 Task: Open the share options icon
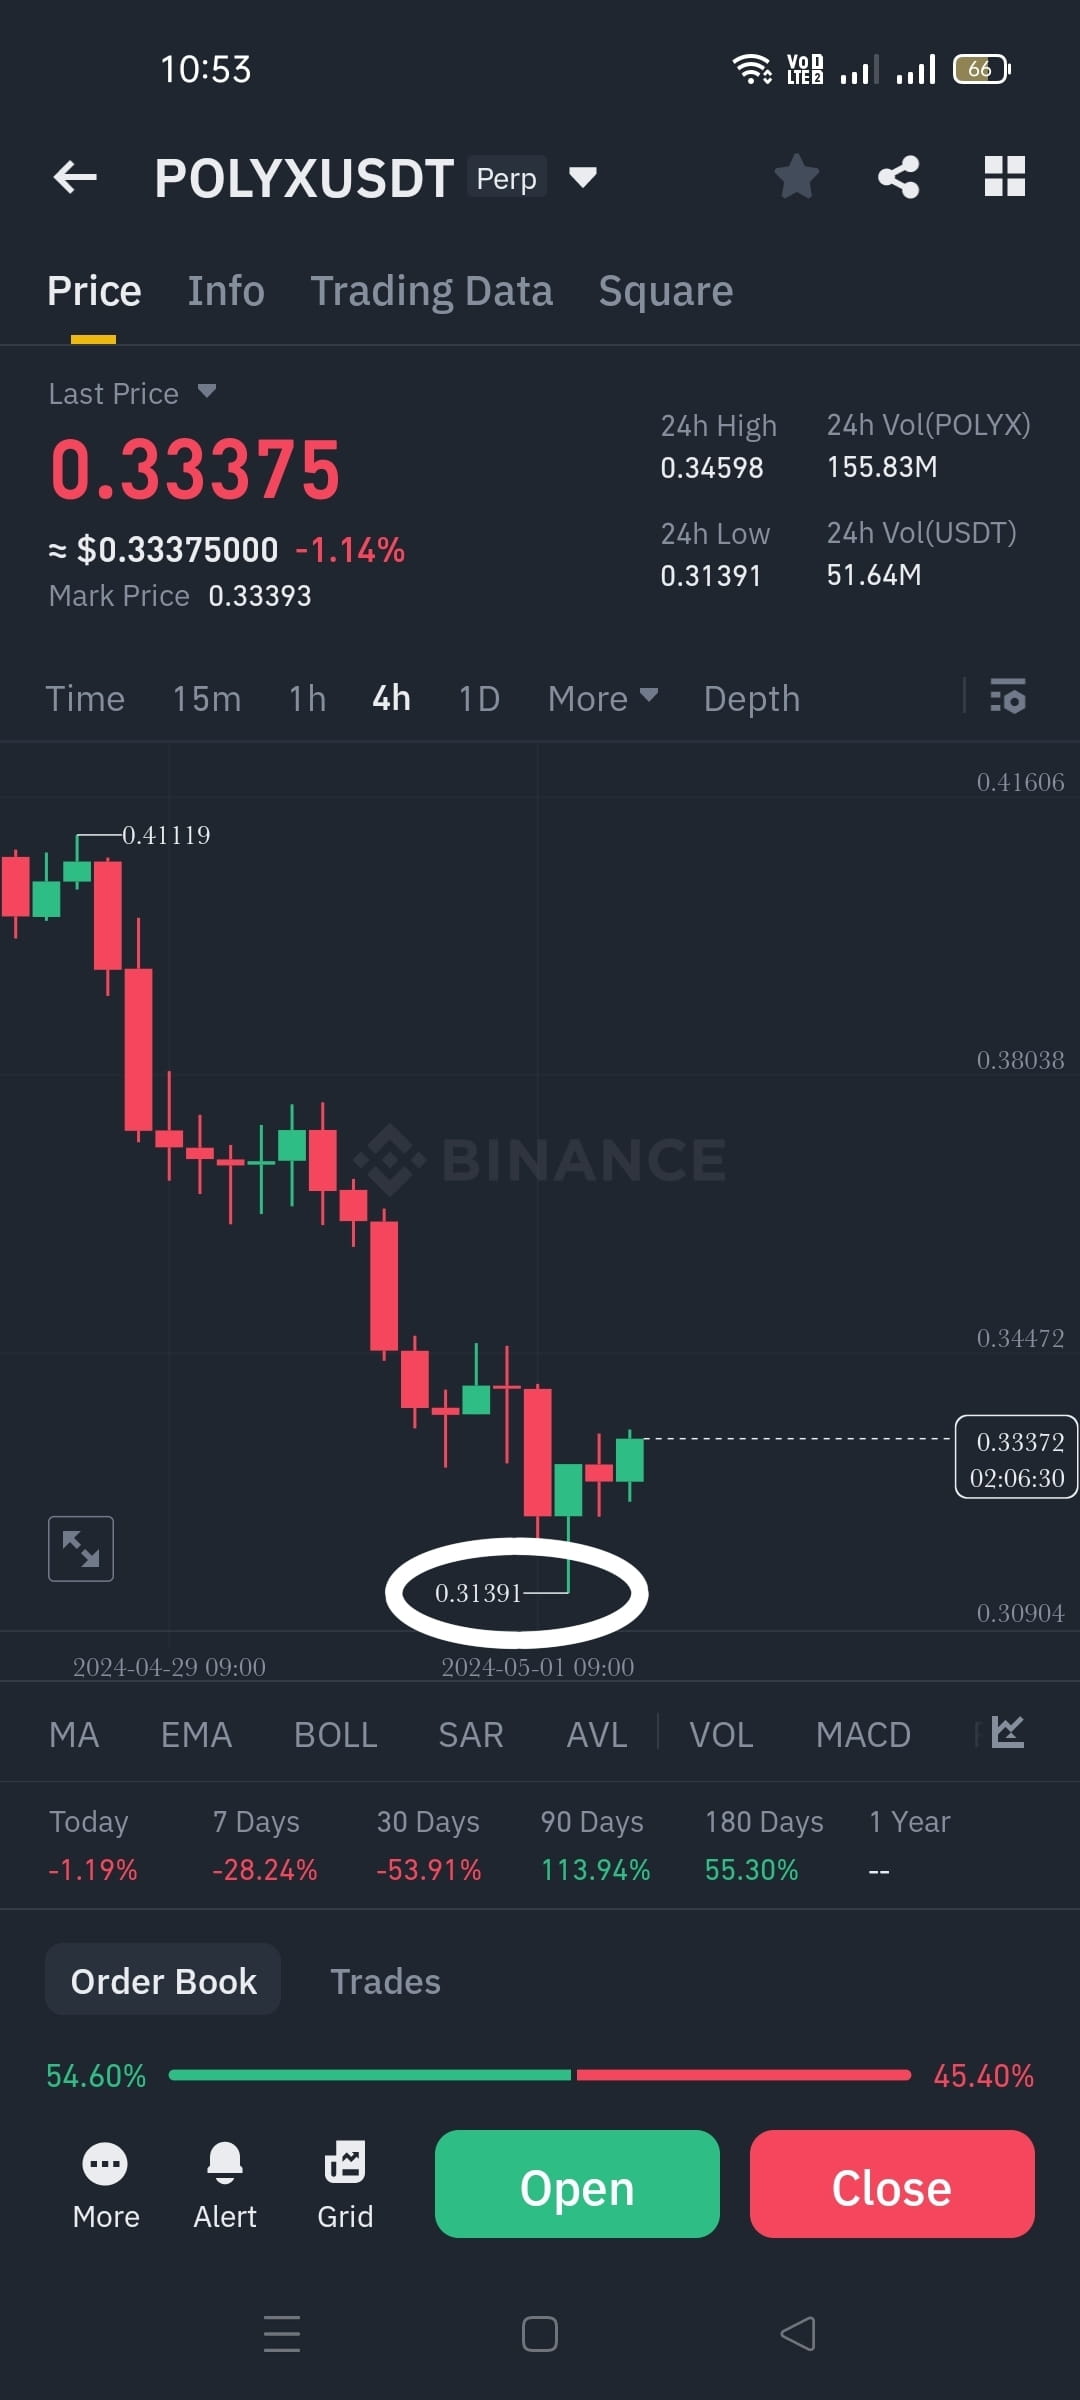click(x=899, y=176)
